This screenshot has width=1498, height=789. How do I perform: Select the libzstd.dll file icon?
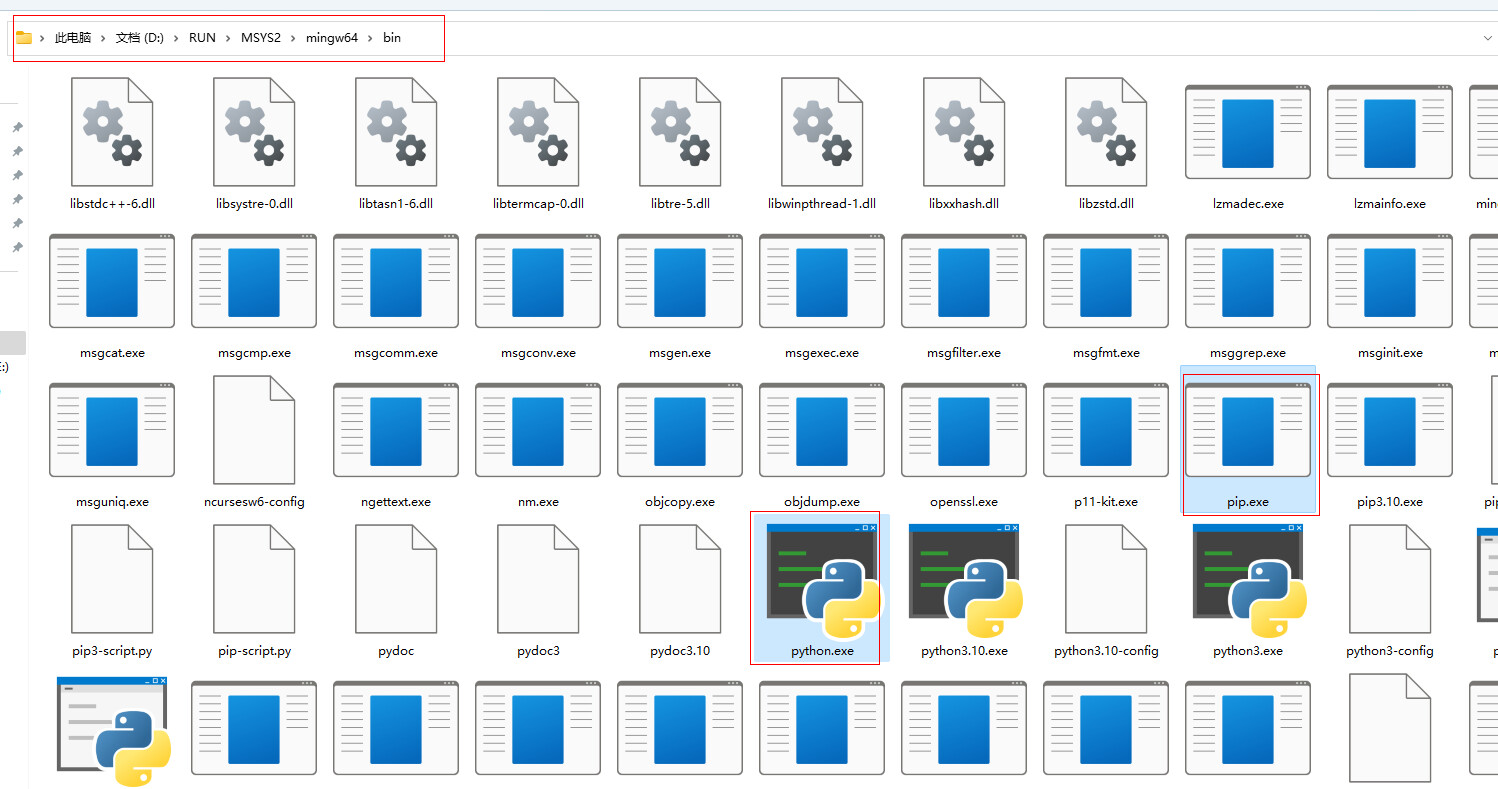tap(1106, 132)
